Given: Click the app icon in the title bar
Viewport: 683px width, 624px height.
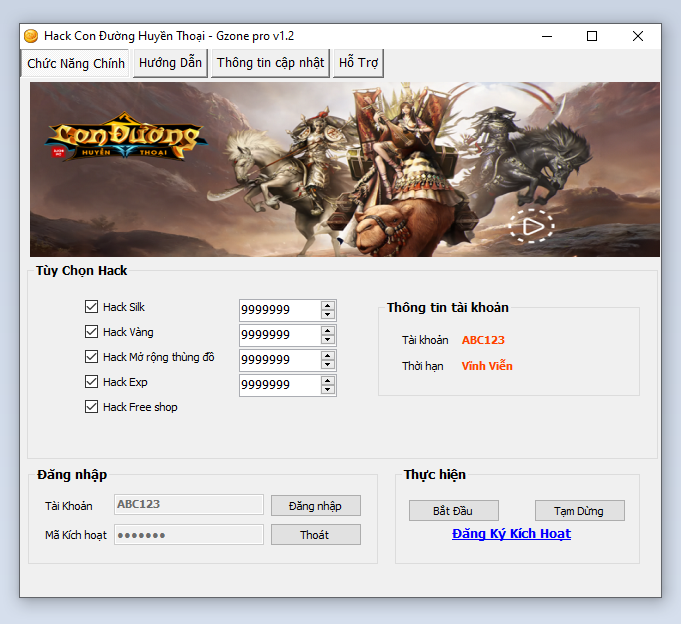Looking at the screenshot, I should tap(31, 36).
